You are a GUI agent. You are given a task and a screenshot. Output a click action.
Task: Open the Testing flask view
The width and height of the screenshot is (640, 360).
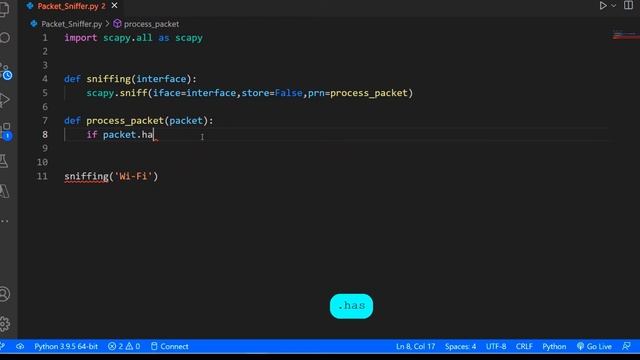point(4,161)
